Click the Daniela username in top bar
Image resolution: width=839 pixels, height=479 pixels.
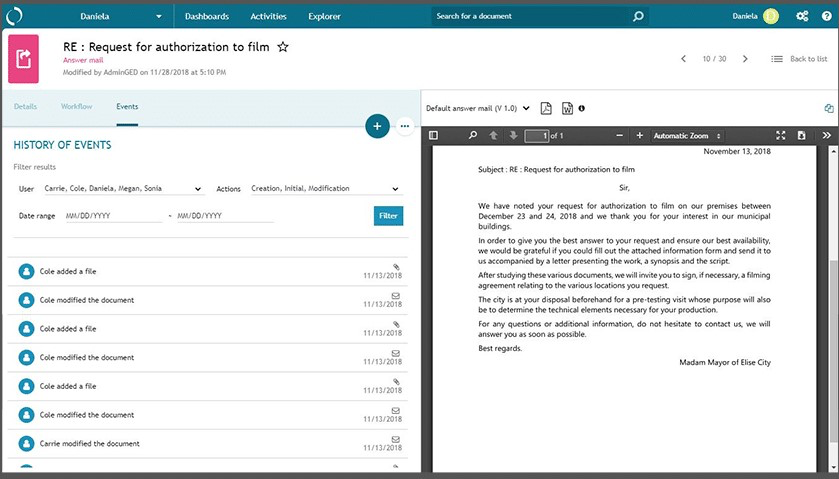[745, 16]
